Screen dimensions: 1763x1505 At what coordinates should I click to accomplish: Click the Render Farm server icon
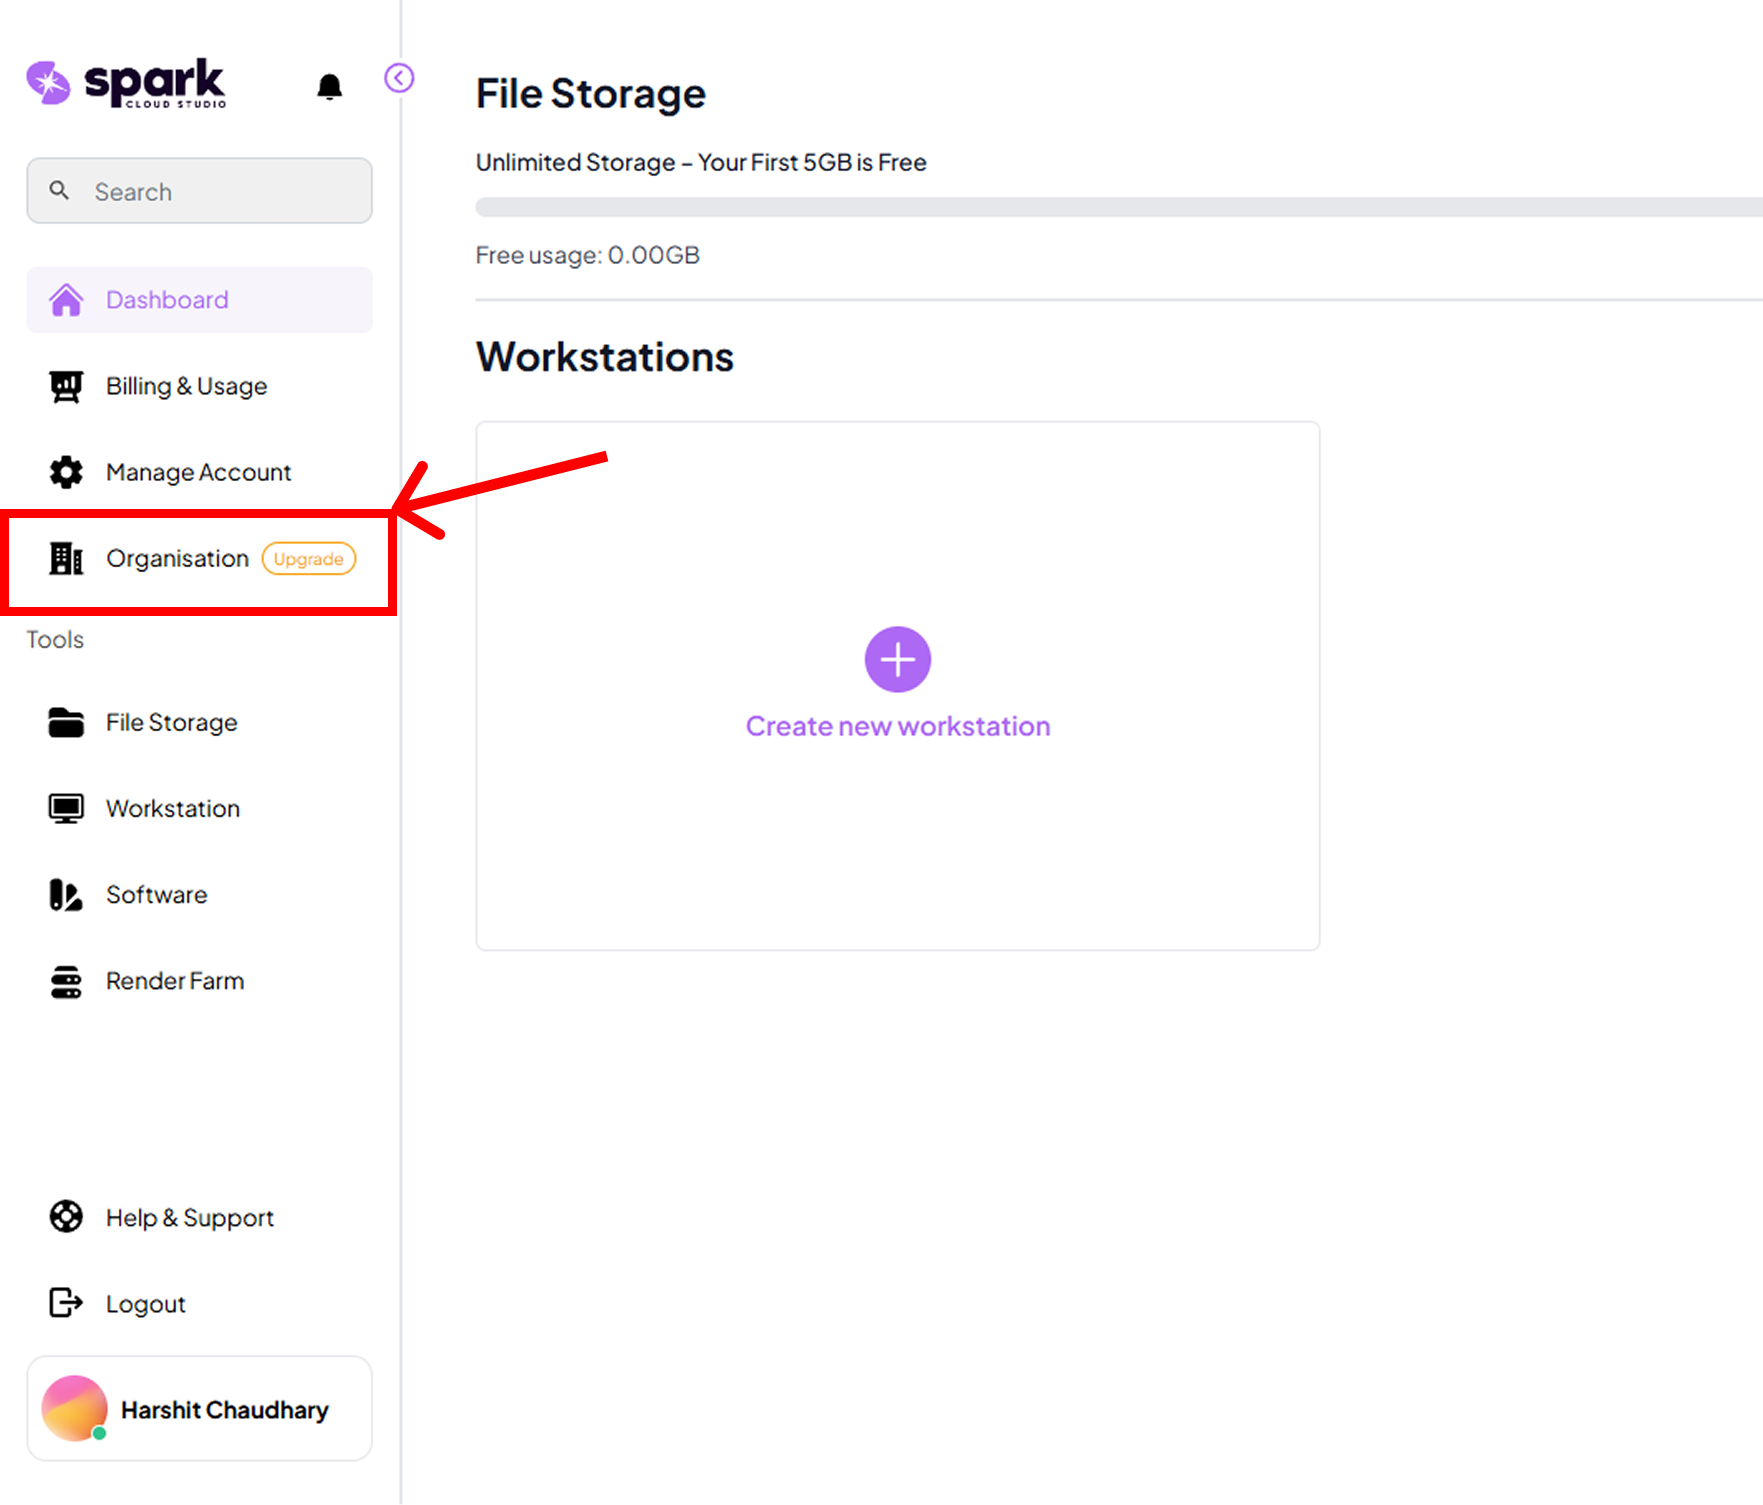(65, 981)
